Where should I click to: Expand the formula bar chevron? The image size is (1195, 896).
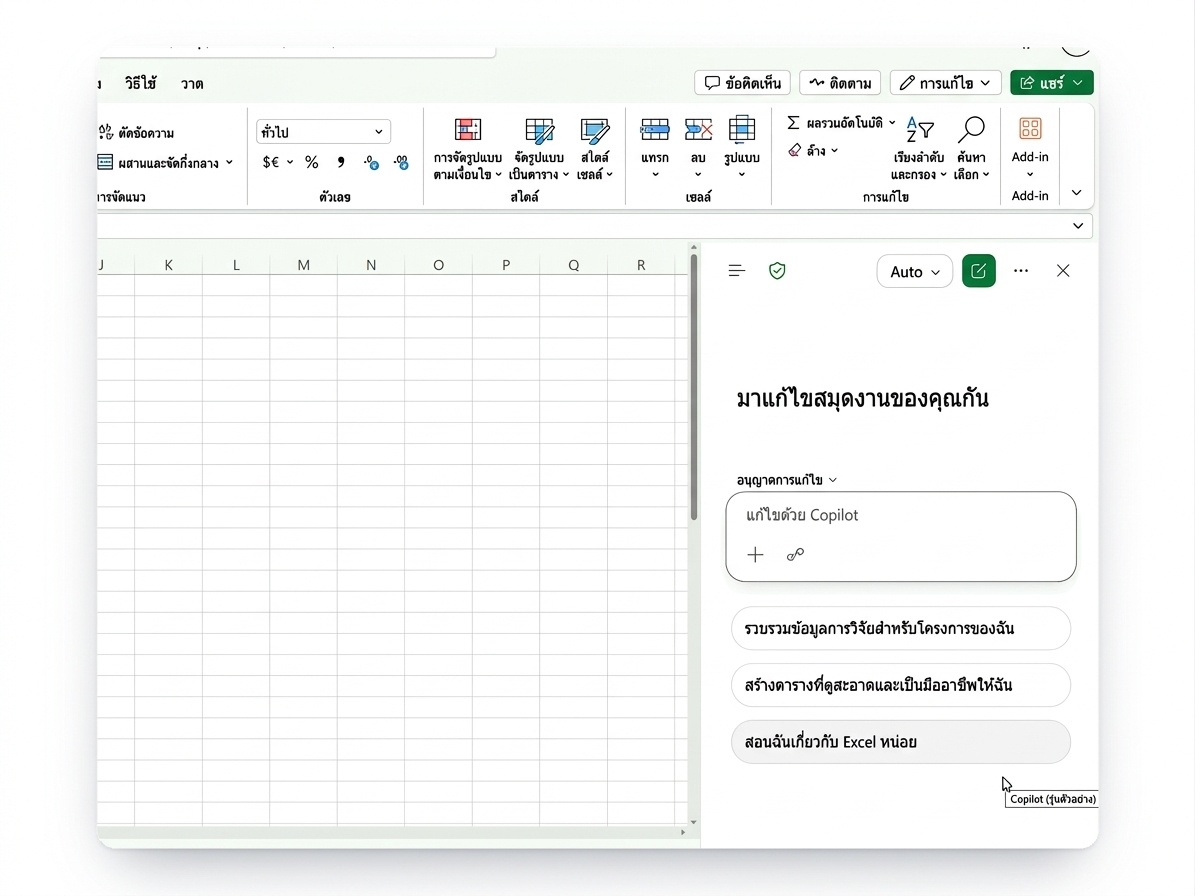pos(1078,226)
